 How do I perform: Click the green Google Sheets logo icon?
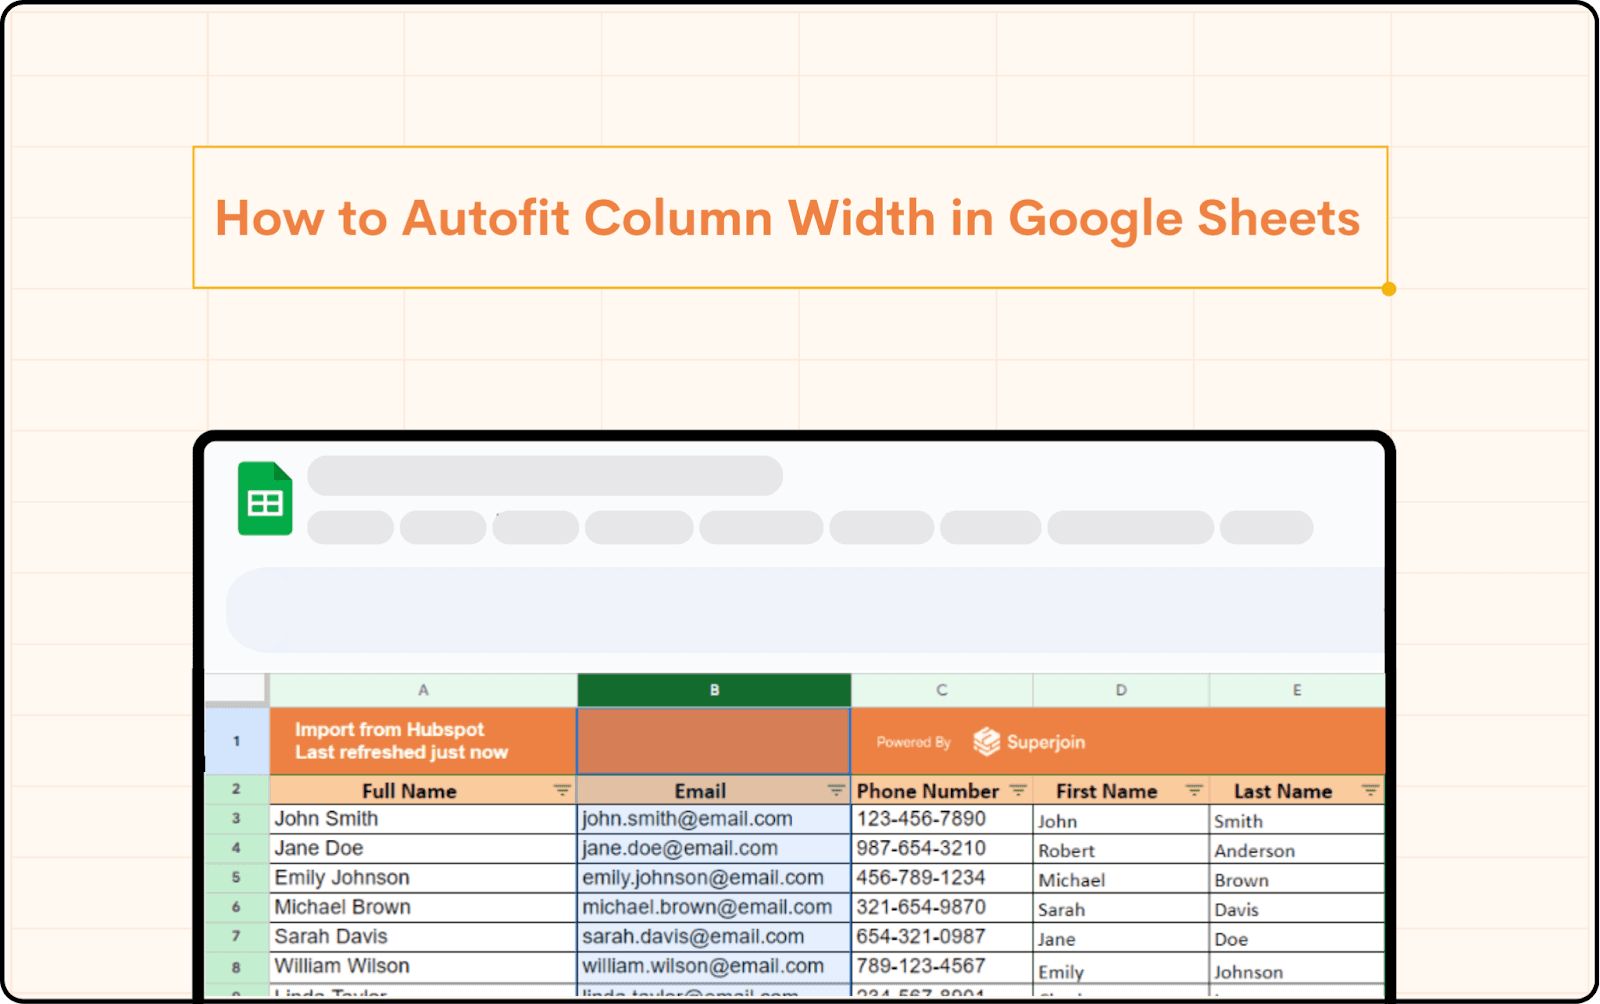coord(265,498)
